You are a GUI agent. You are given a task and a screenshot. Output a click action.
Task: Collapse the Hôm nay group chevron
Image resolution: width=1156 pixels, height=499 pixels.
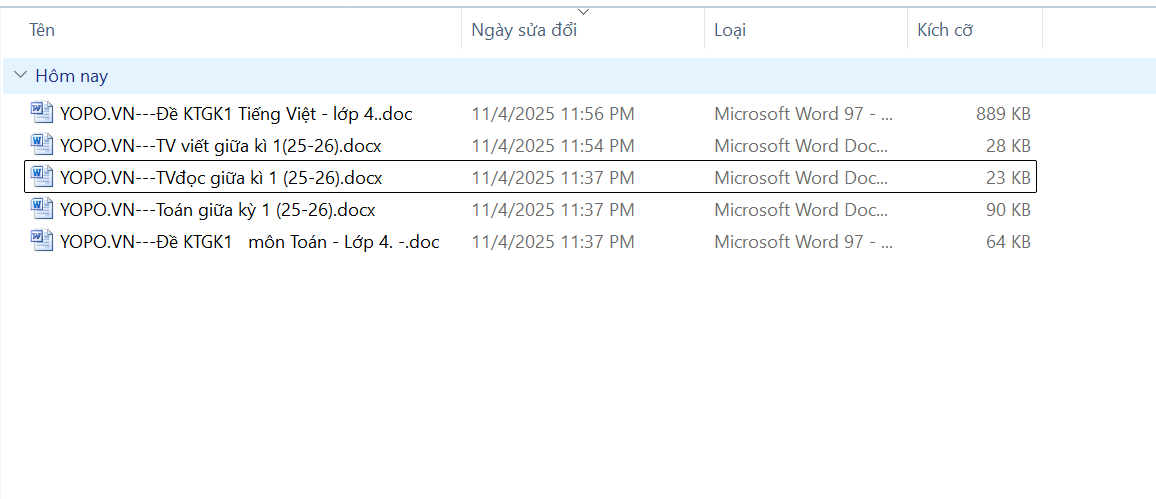[21, 76]
